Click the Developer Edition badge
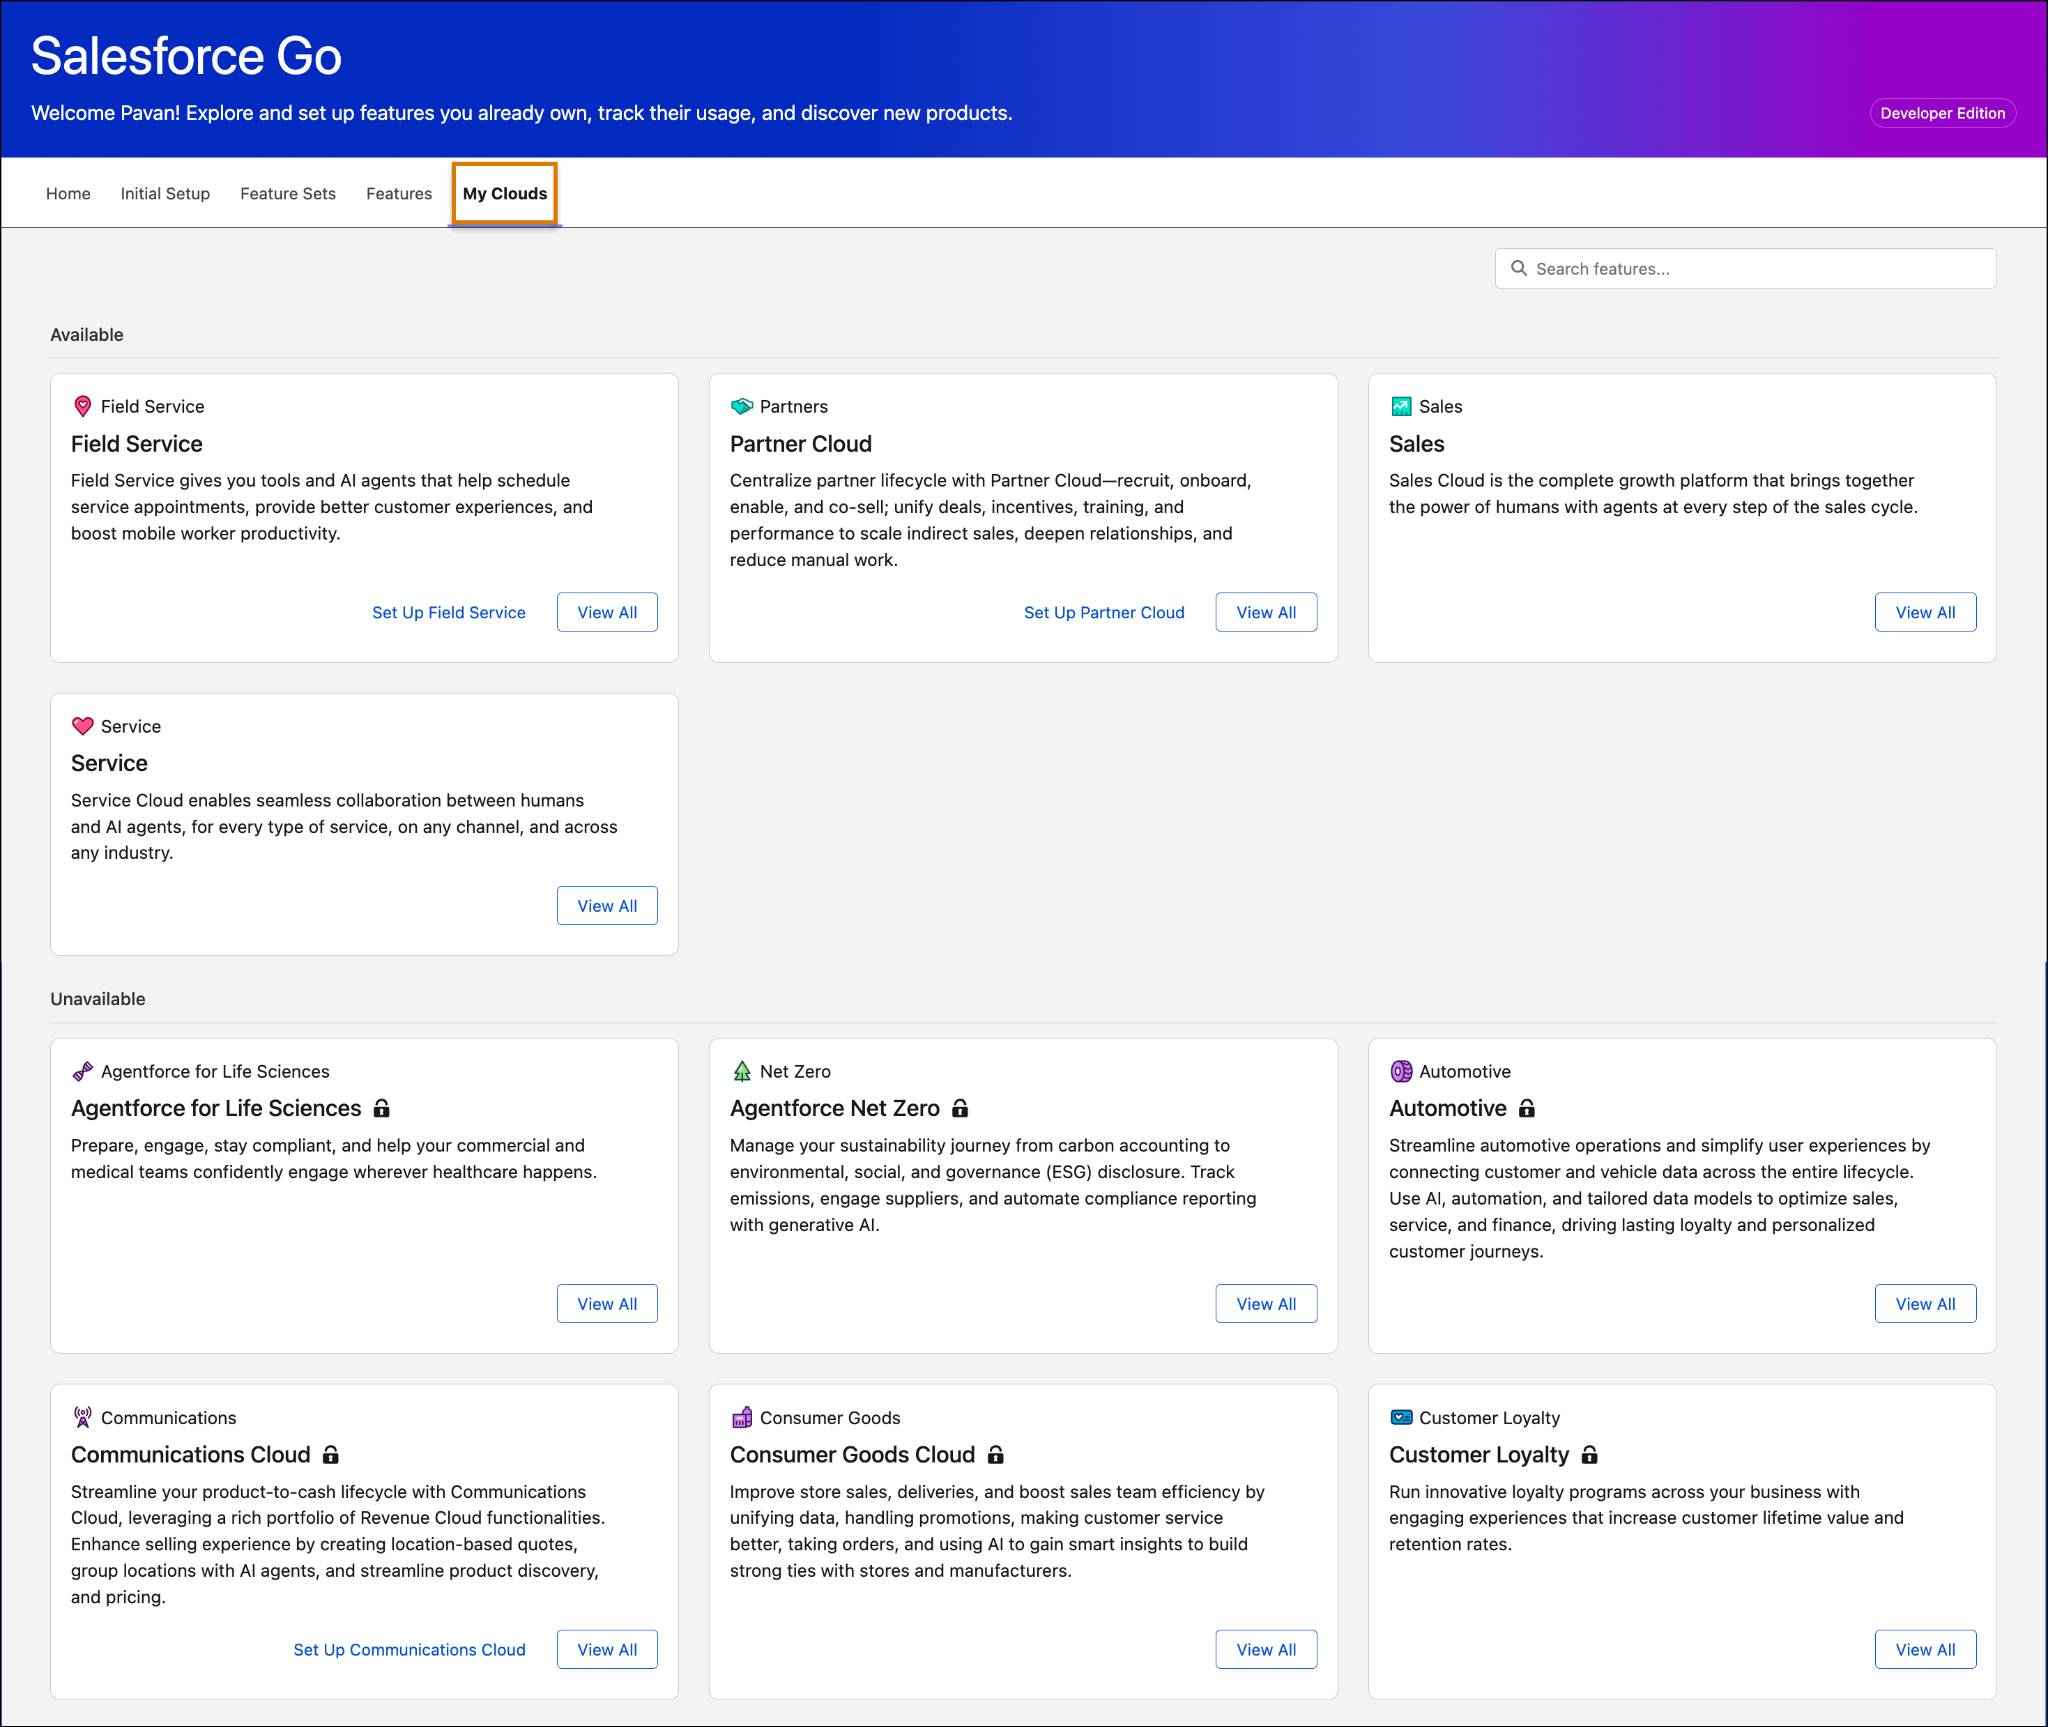The image size is (2048, 1727). [1942, 113]
